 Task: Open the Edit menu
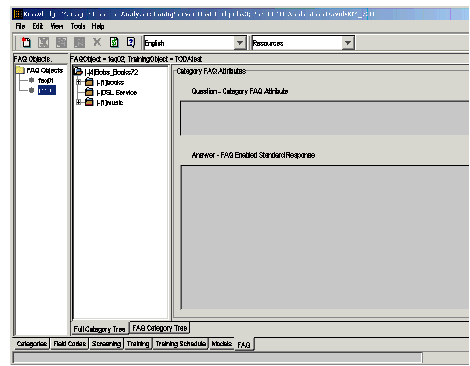point(38,26)
